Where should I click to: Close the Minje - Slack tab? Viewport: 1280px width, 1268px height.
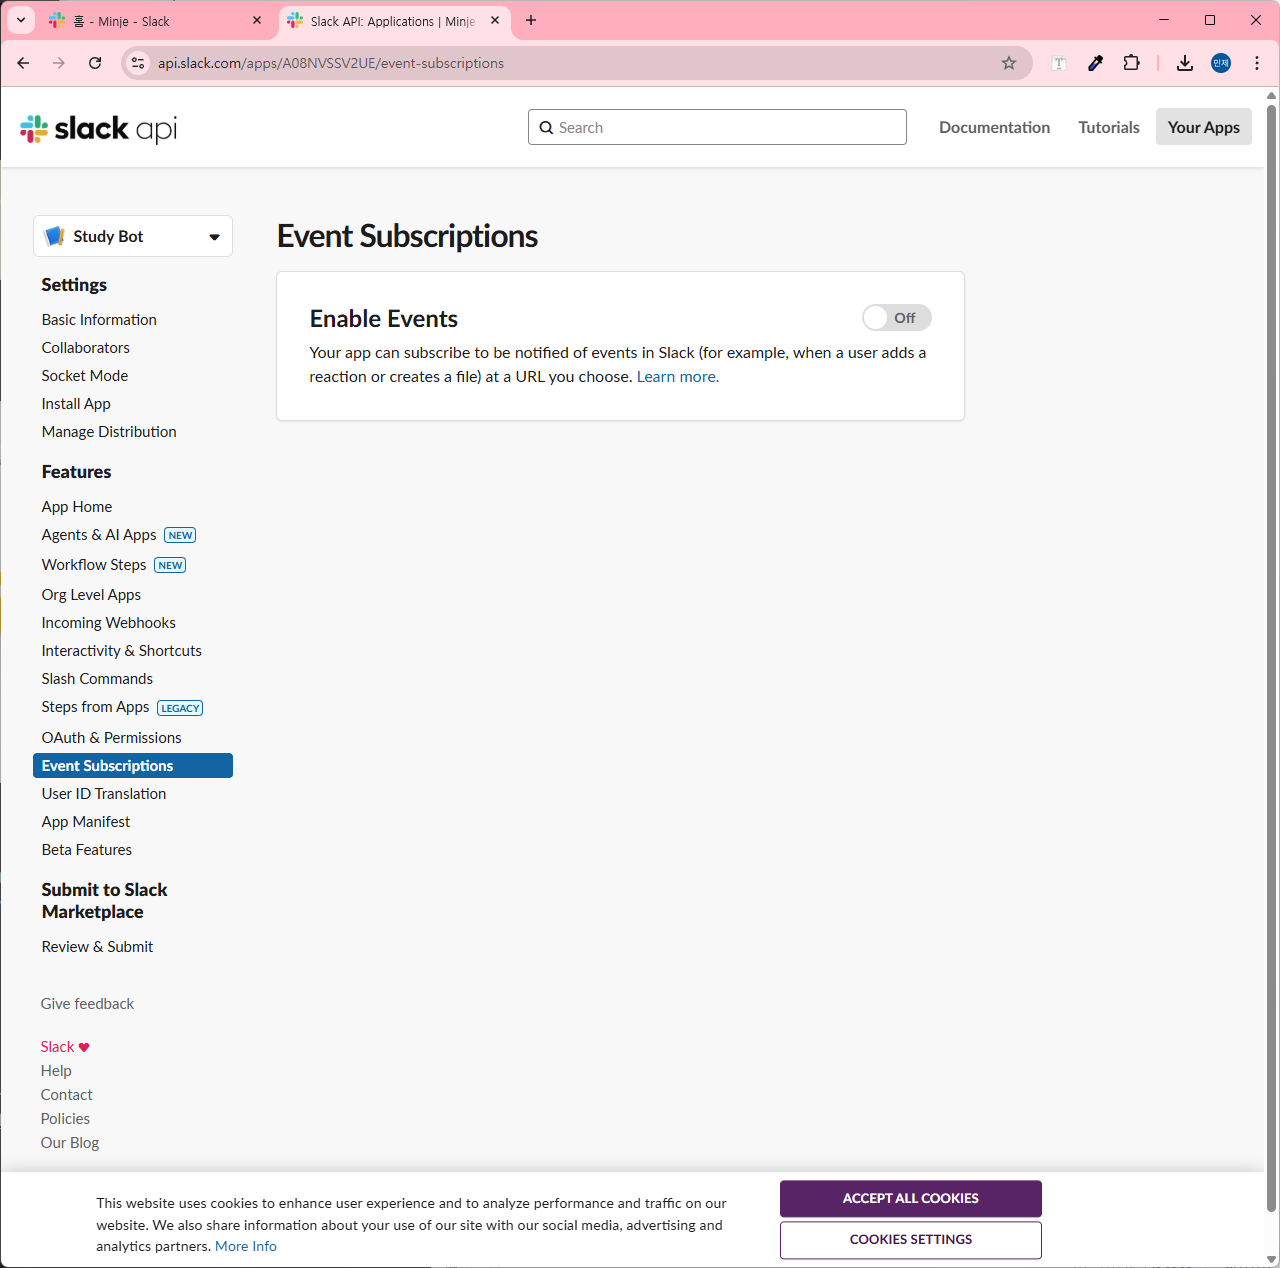[257, 20]
